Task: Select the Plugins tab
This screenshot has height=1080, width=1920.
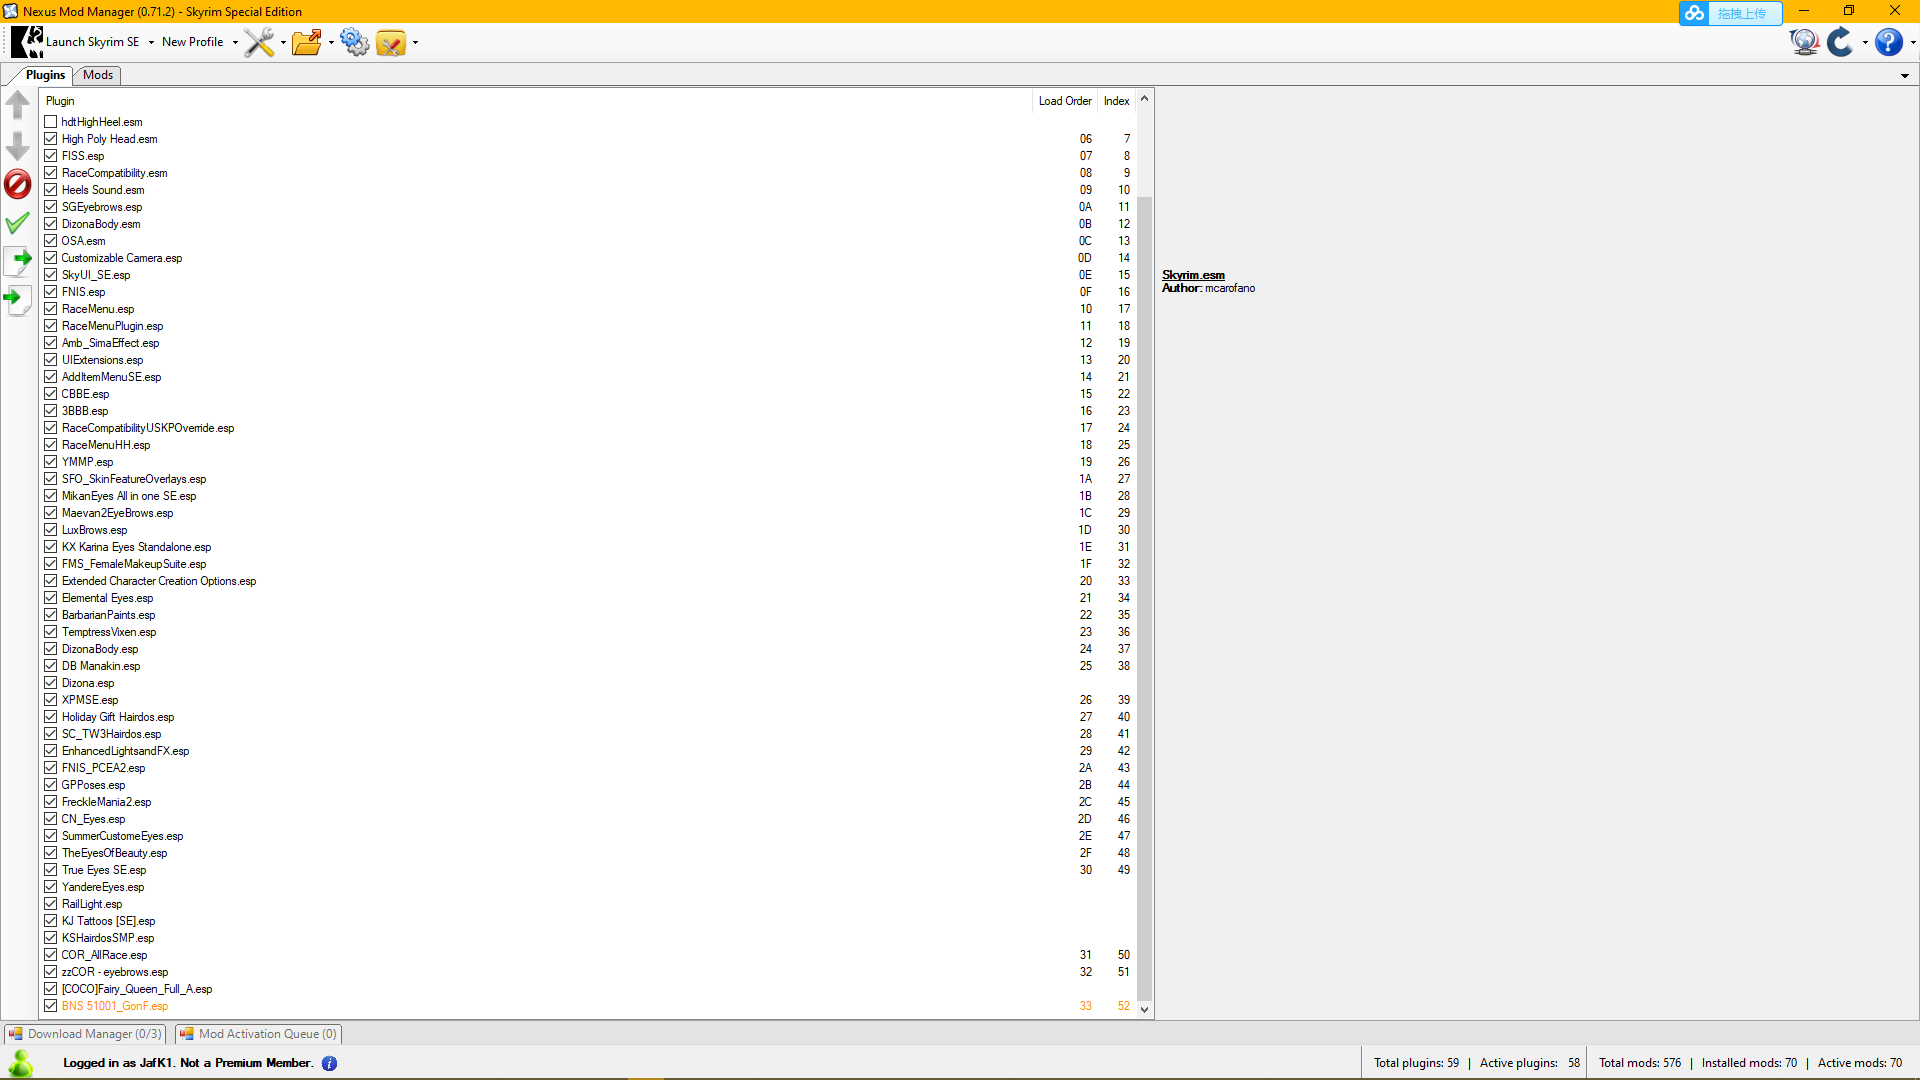Action: [x=45, y=75]
